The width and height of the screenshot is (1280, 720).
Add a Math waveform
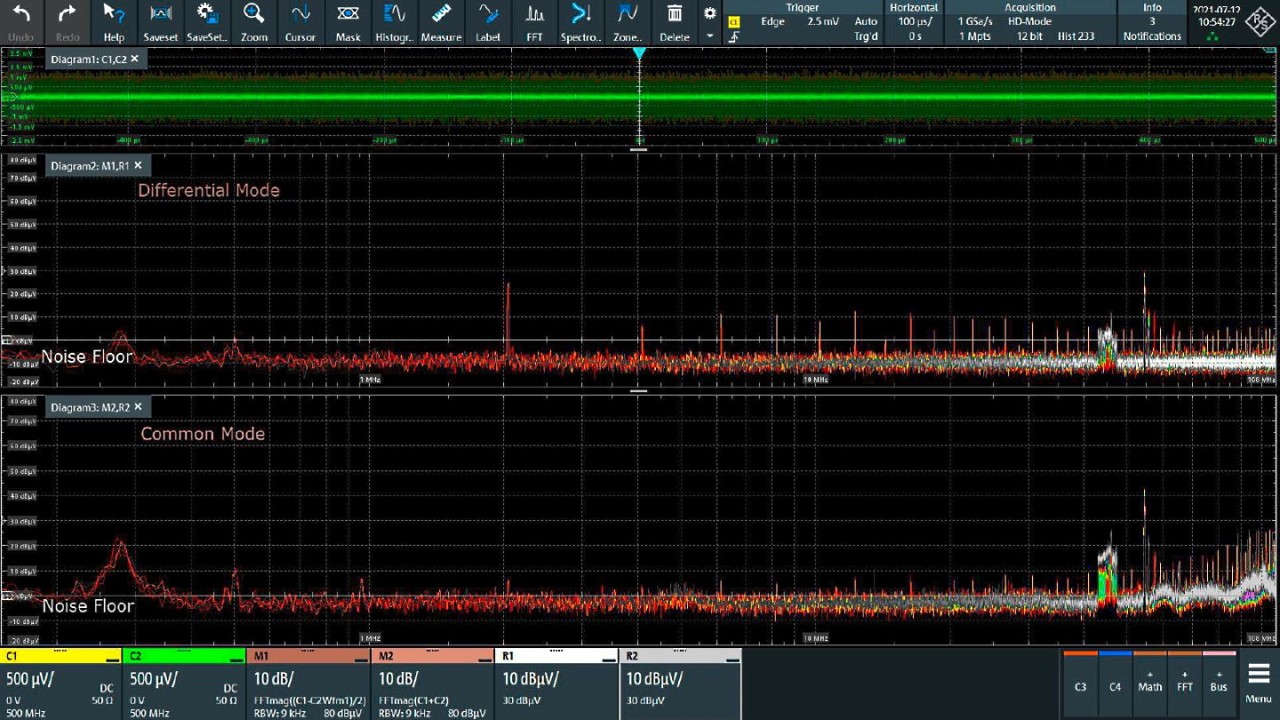click(1150, 685)
